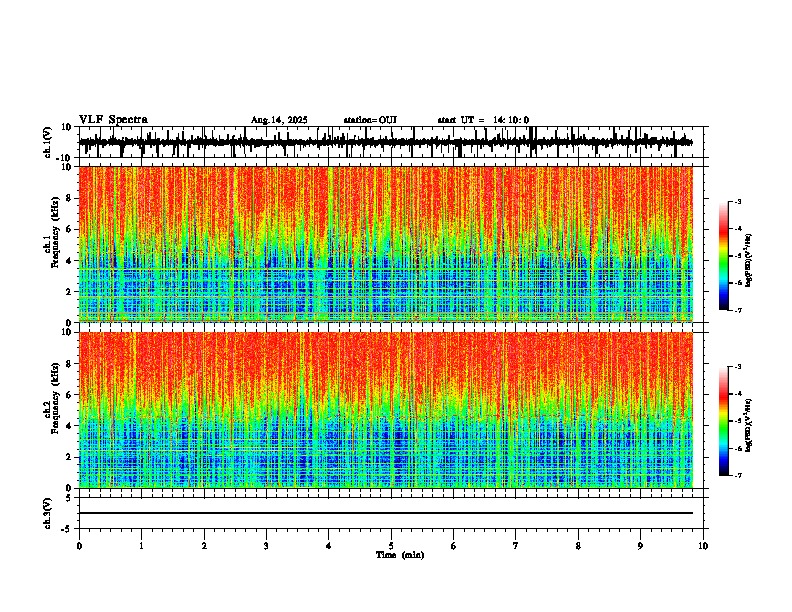Click the "-3" label on ch.2 colorbar
Image resolution: width=792 pixels, height=612 pixels.
(x=737, y=367)
